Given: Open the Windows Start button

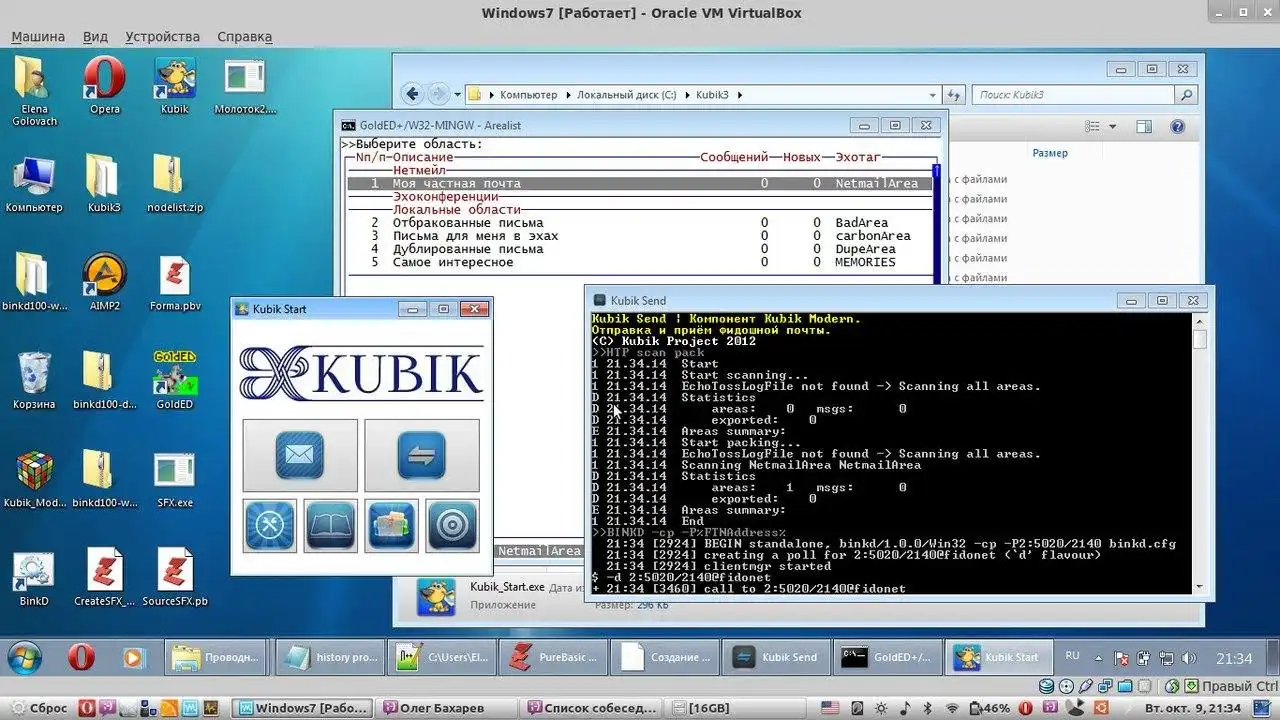Looking at the screenshot, I should (24, 658).
